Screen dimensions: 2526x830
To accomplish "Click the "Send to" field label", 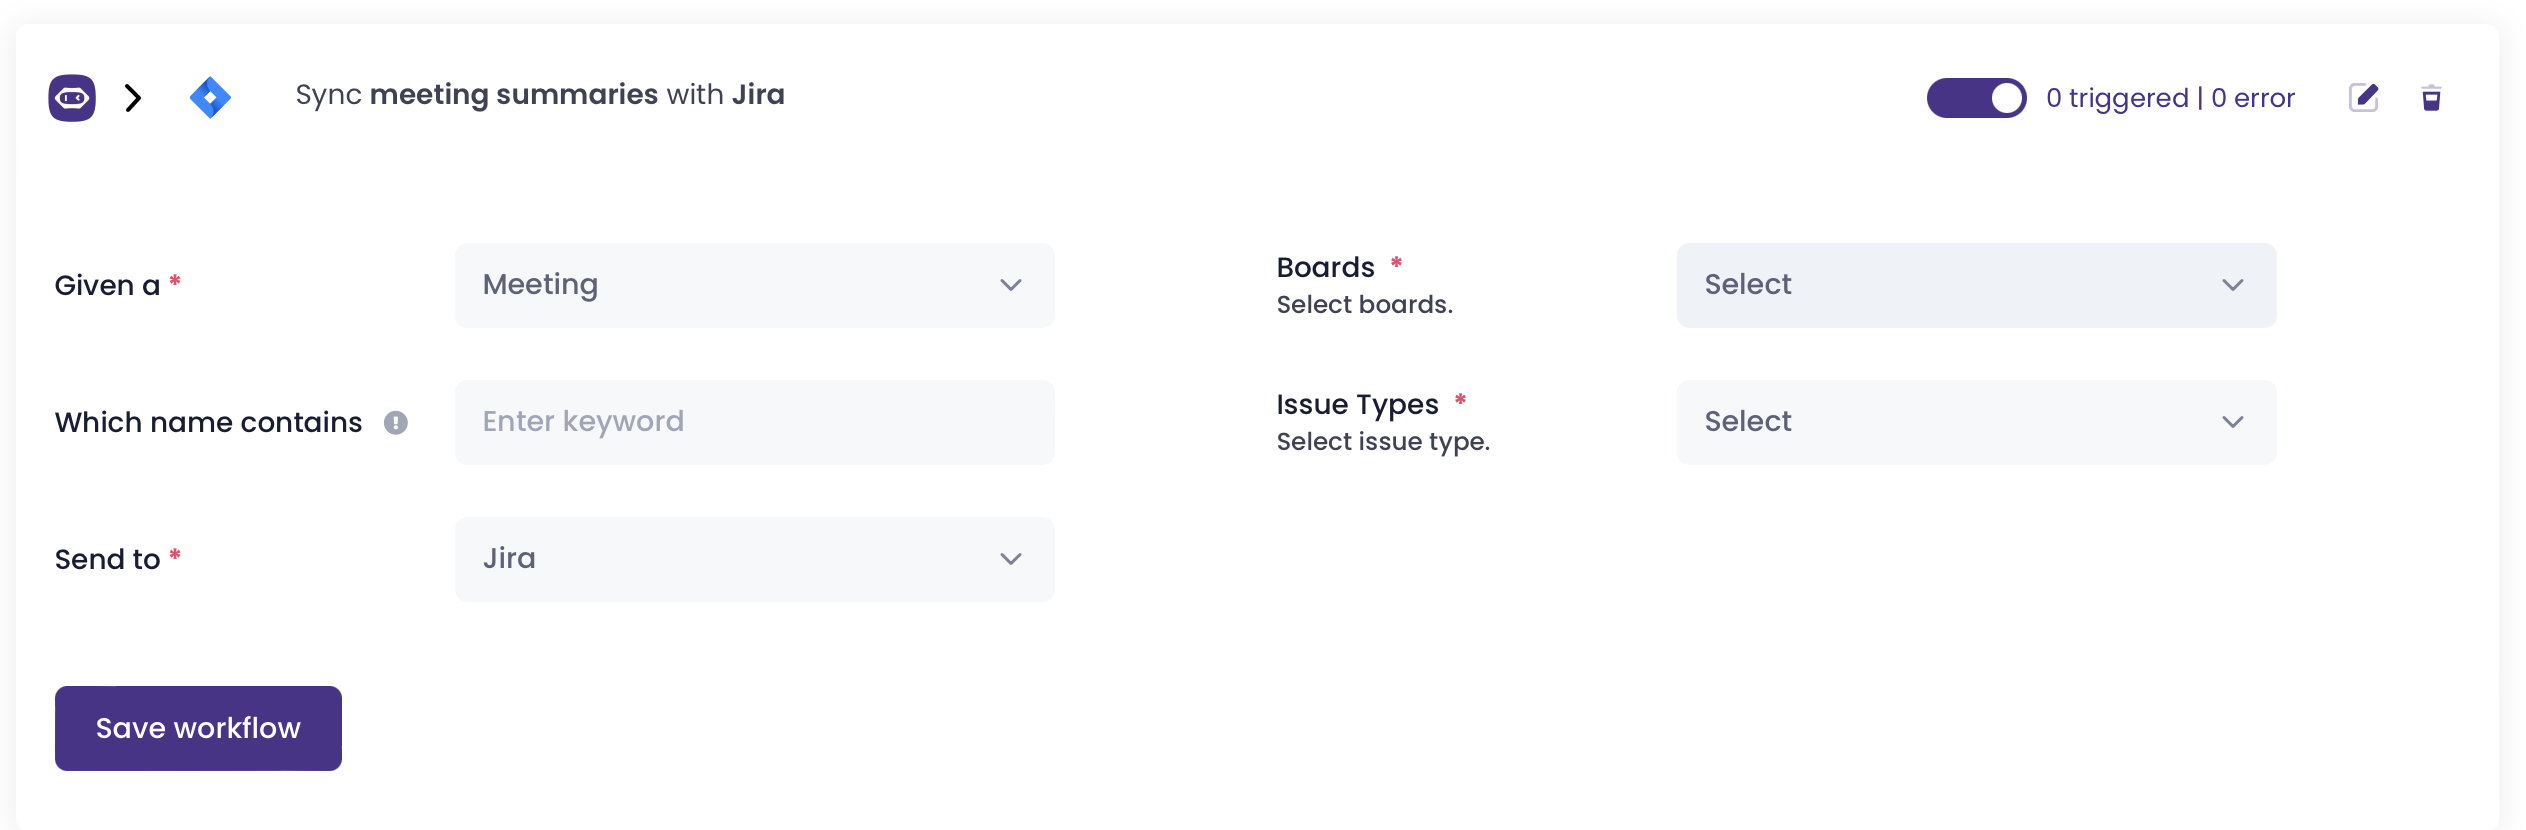I will point(108,560).
